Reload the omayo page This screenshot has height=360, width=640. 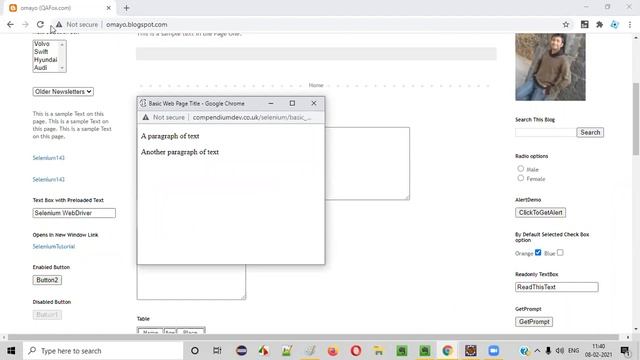(x=40, y=24)
